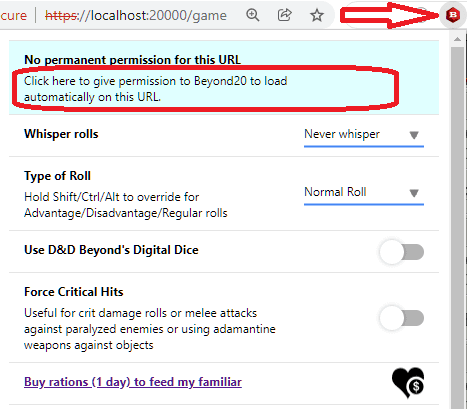The image size is (469, 409).
Task: Click the scrollbar up arrow
Action: pyautogui.click(x=457, y=39)
